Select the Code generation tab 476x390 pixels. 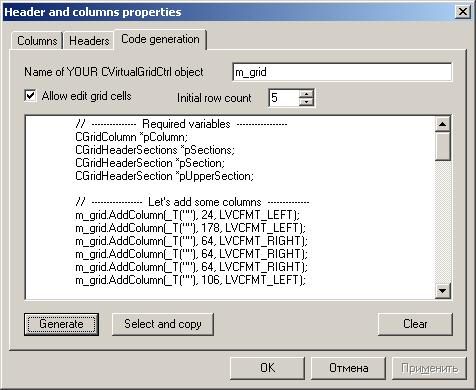click(160, 39)
